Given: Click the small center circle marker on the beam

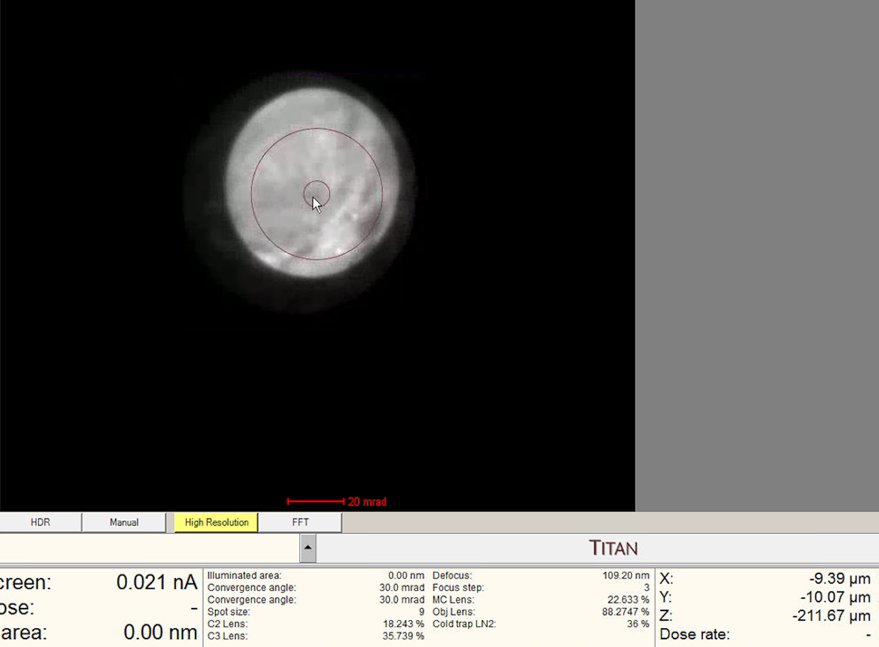Looking at the screenshot, I should coord(316,193).
